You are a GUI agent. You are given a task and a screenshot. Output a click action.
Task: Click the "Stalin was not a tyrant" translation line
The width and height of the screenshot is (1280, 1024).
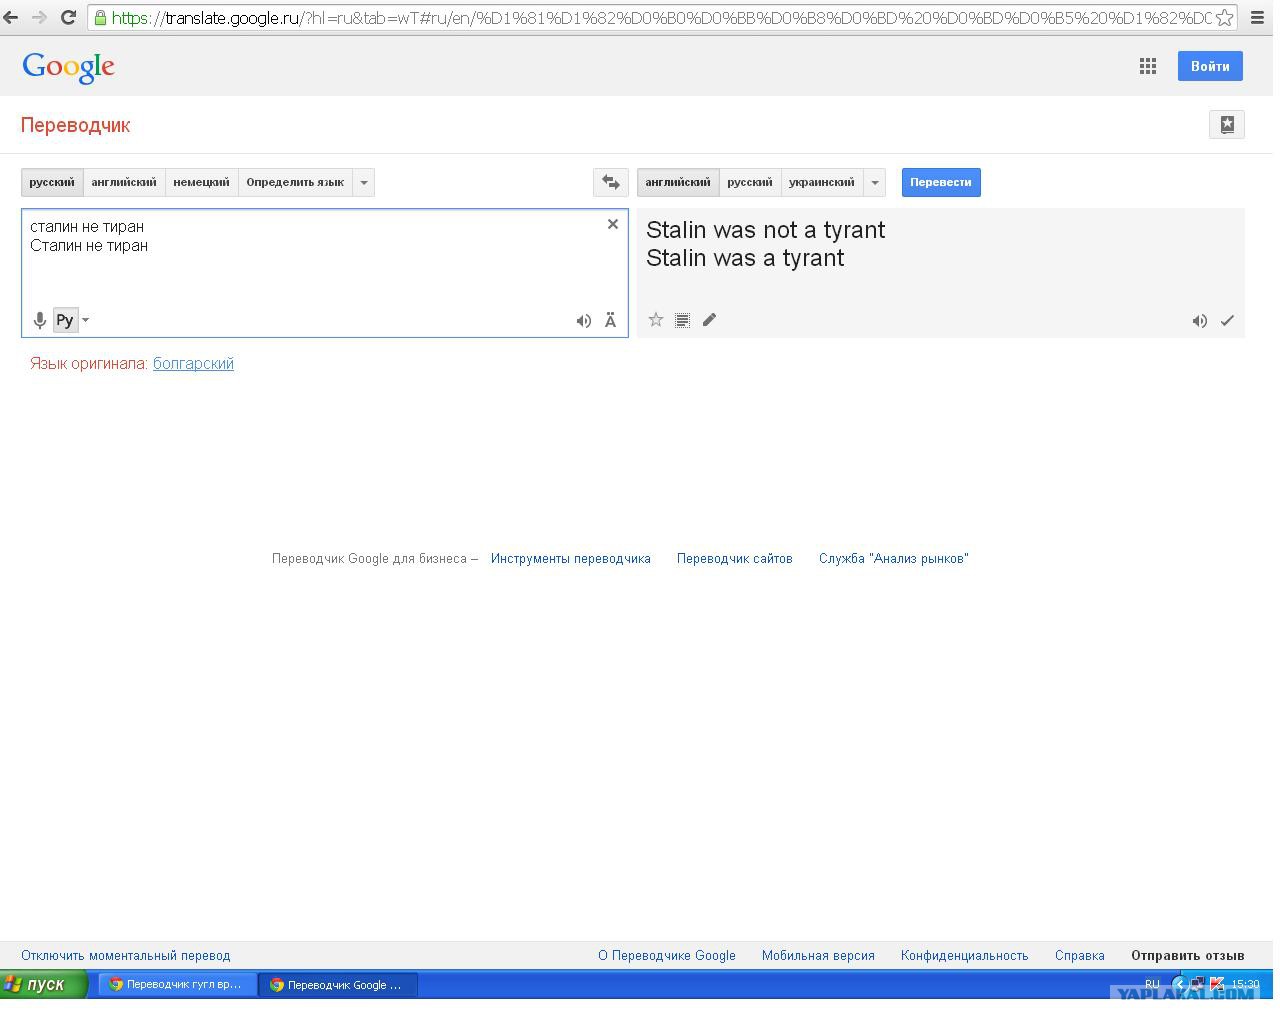tap(766, 230)
